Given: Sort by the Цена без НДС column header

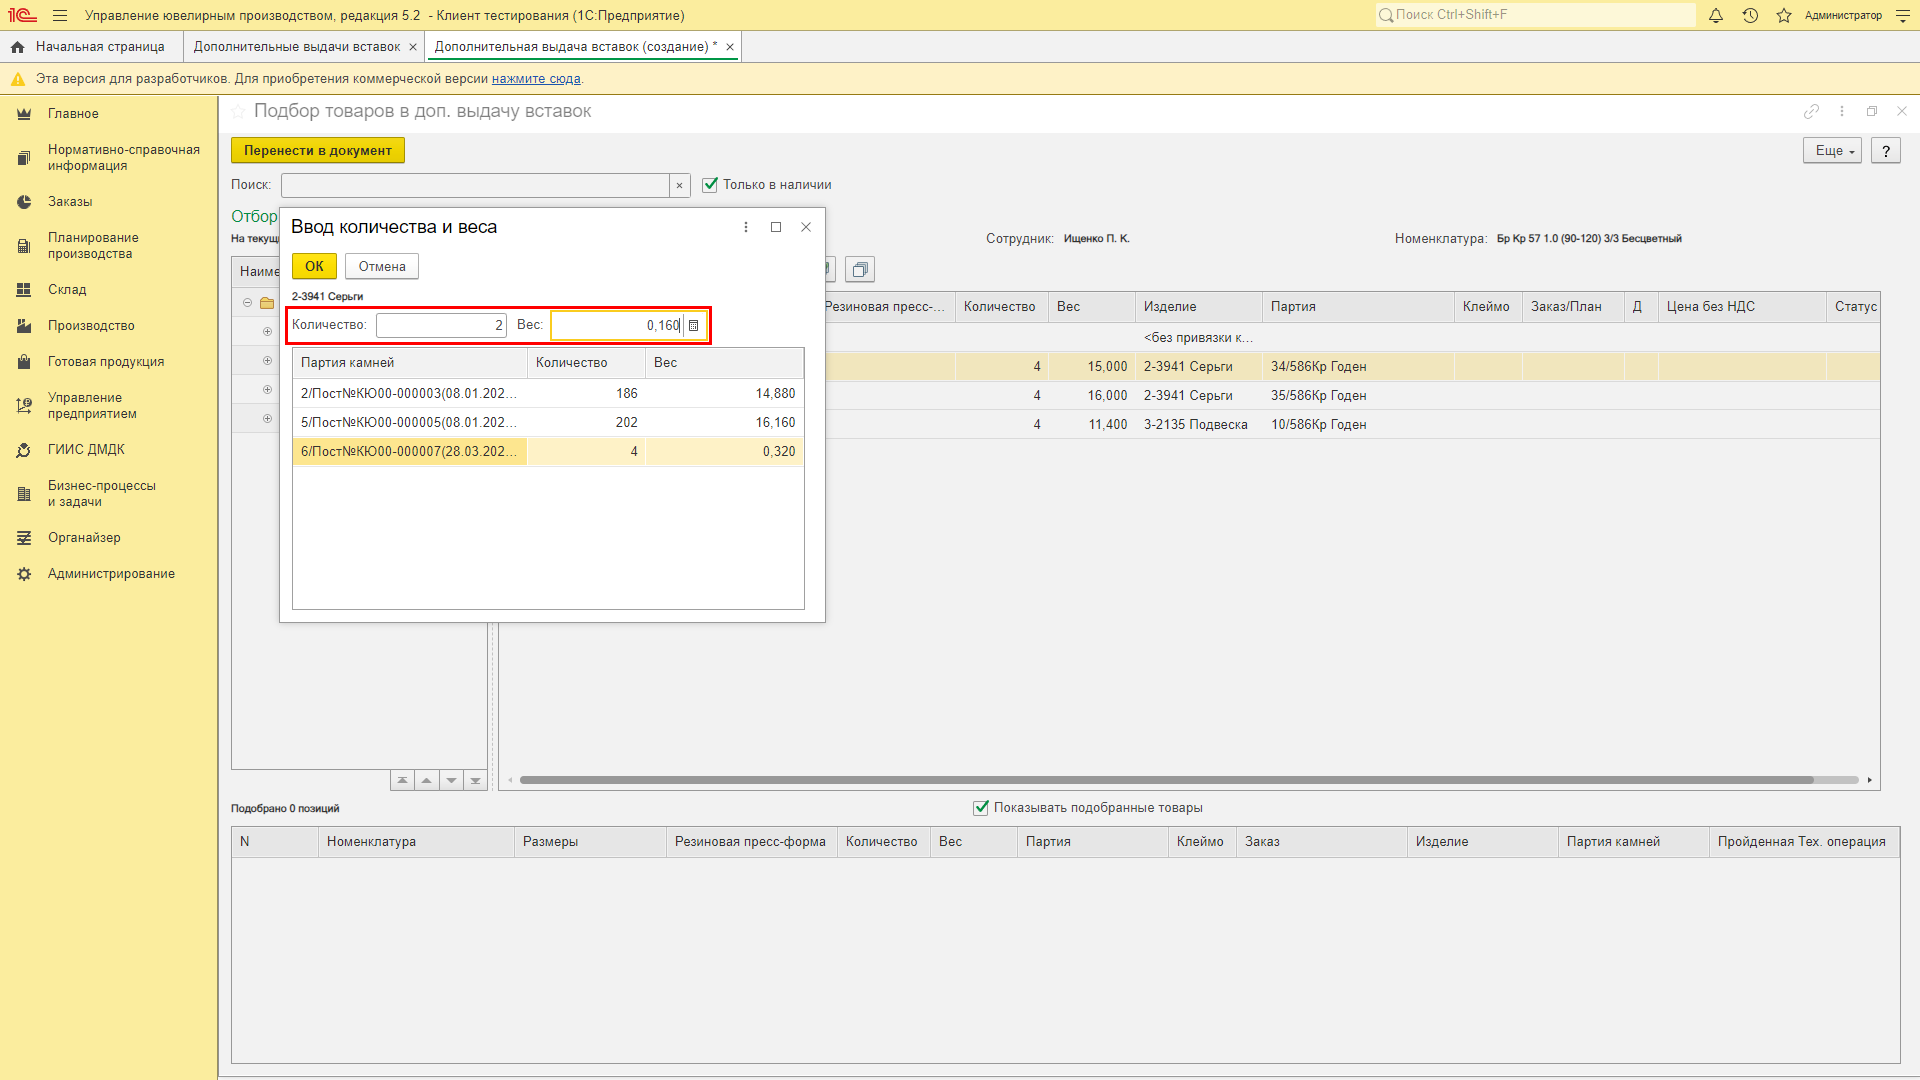Looking at the screenshot, I should 1742,307.
